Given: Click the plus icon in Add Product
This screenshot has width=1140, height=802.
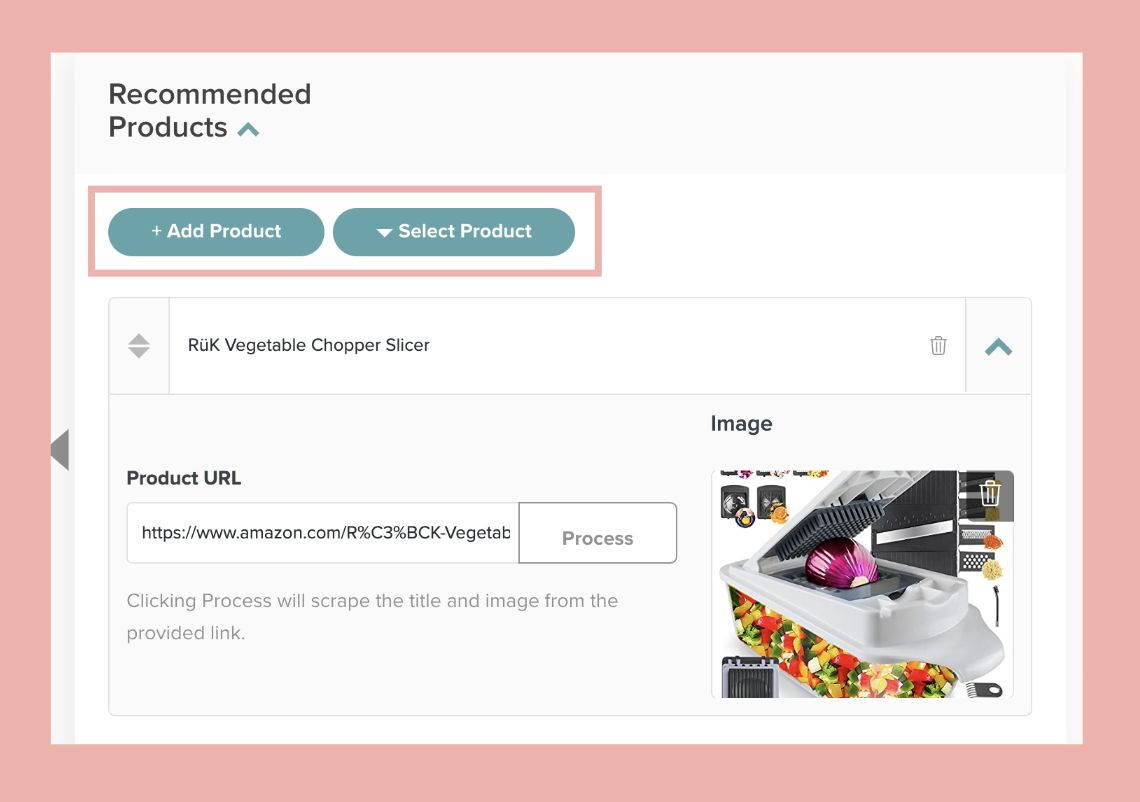Looking at the screenshot, I should tap(156, 232).
